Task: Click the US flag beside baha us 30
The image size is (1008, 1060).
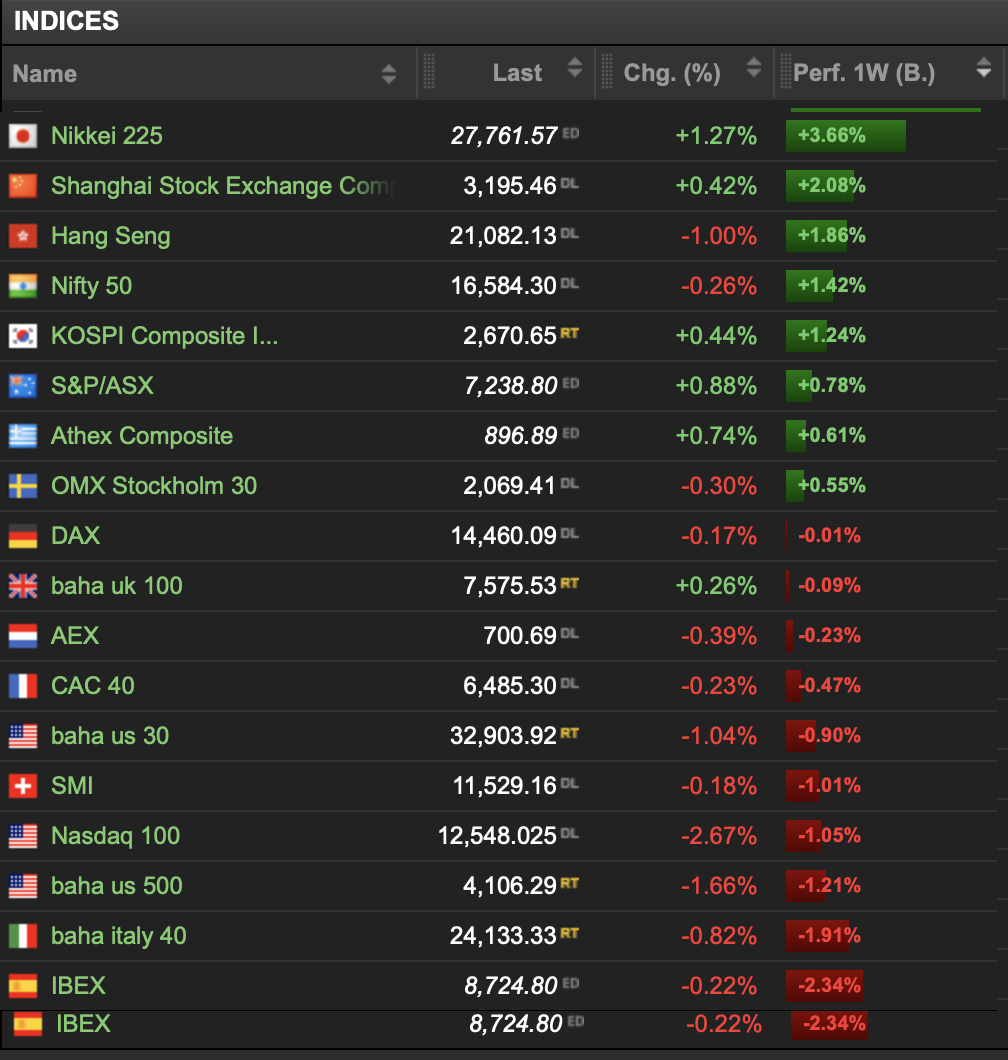Action: tap(23, 736)
